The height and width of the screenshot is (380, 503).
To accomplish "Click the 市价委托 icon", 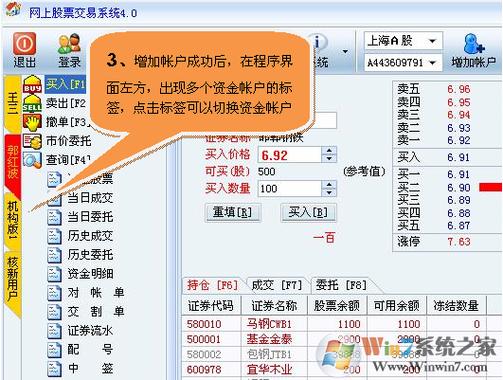I will point(32,141).
